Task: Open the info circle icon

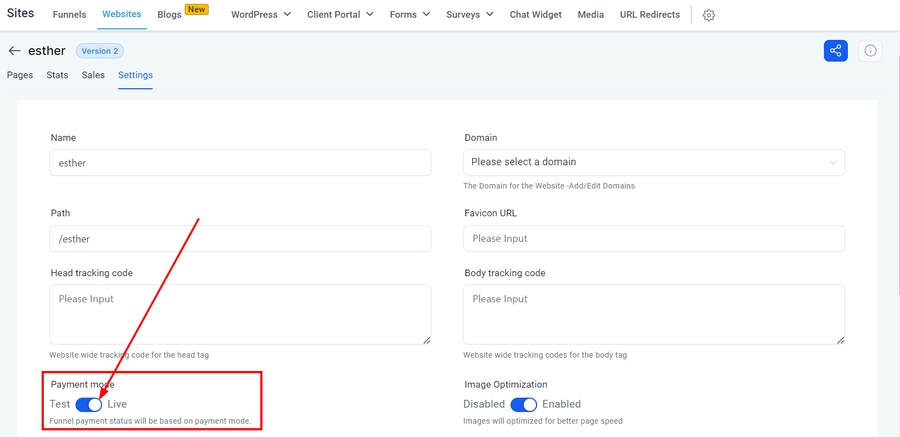Action: [870, 51]
